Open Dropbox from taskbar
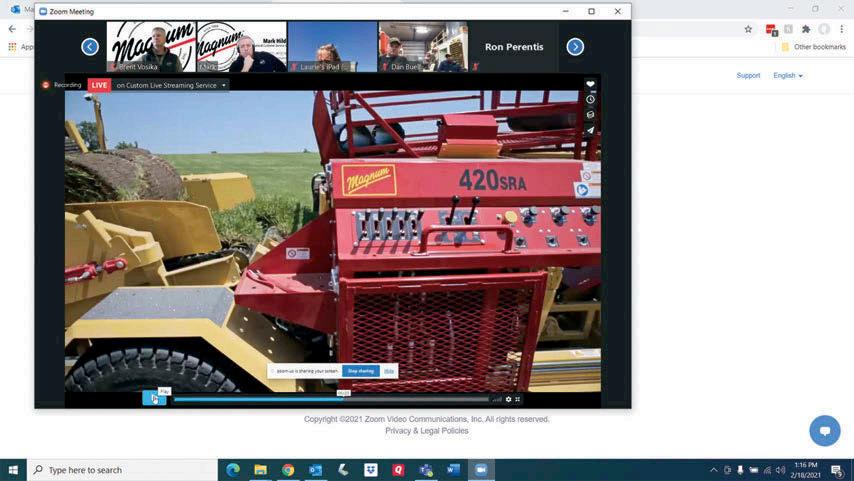The image size is (854, 481). [371, 470]
